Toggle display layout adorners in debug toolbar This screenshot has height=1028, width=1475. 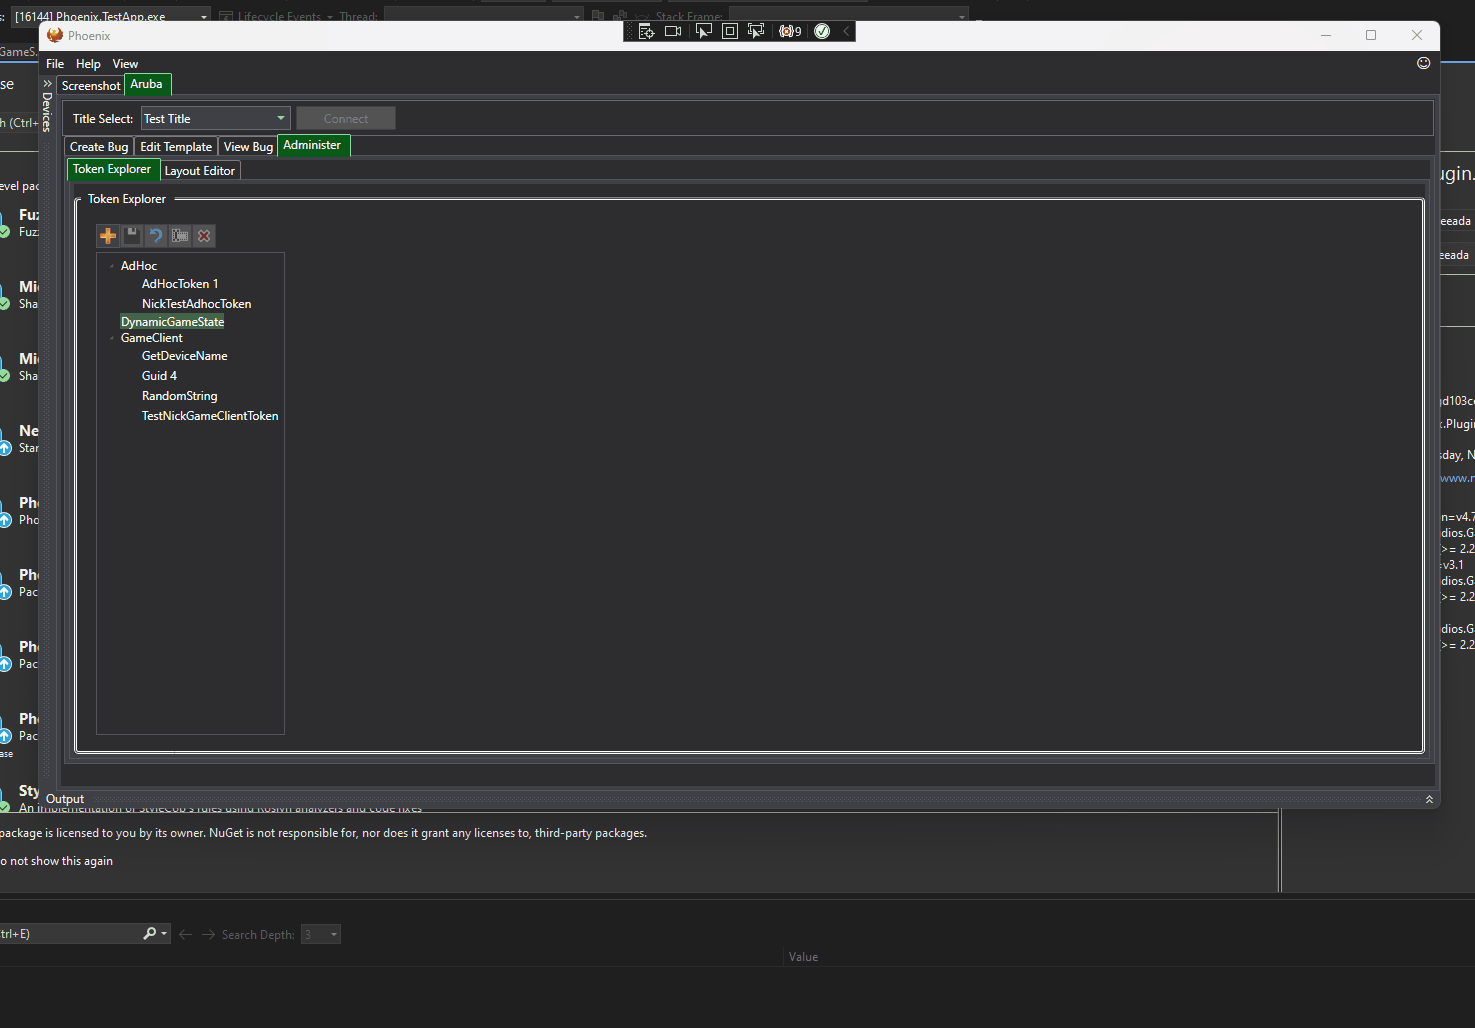click(730, 31)
